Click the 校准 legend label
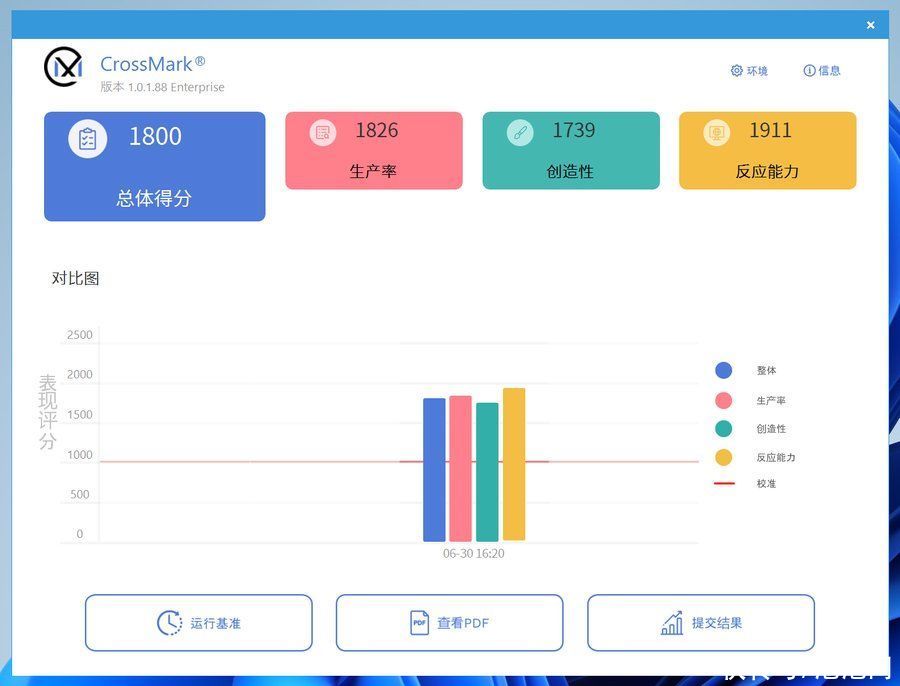Viewport: 900px width, 686px height. 766,483
